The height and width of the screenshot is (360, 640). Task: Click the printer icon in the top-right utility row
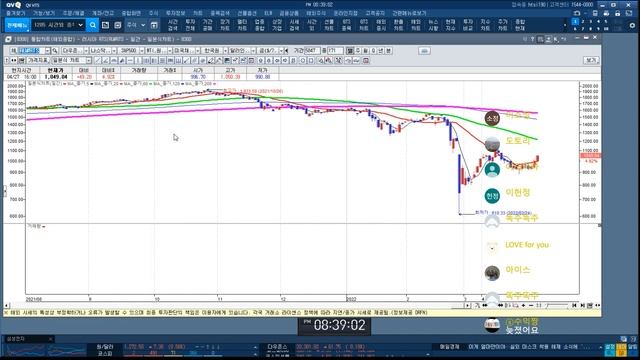point(606,13)
